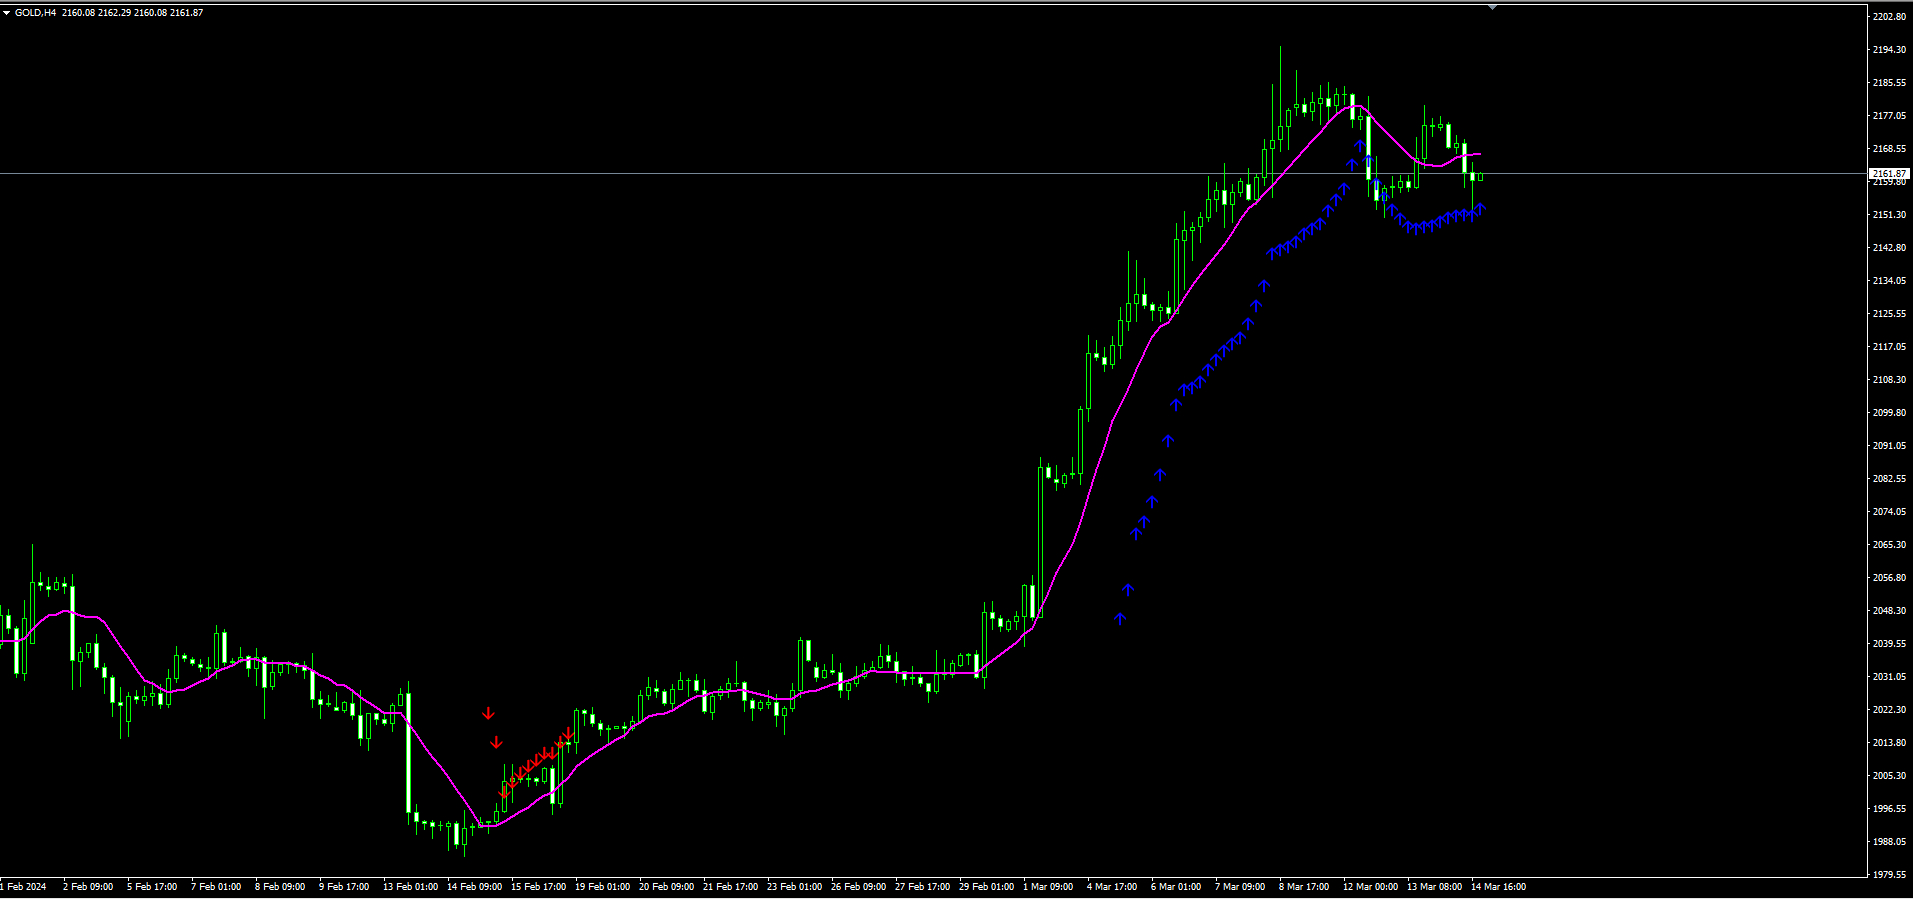Click the topmost red down arrow signal
Image resolution: width=1913 pixels, height=899 pixels.
click(x=488, y=713)
